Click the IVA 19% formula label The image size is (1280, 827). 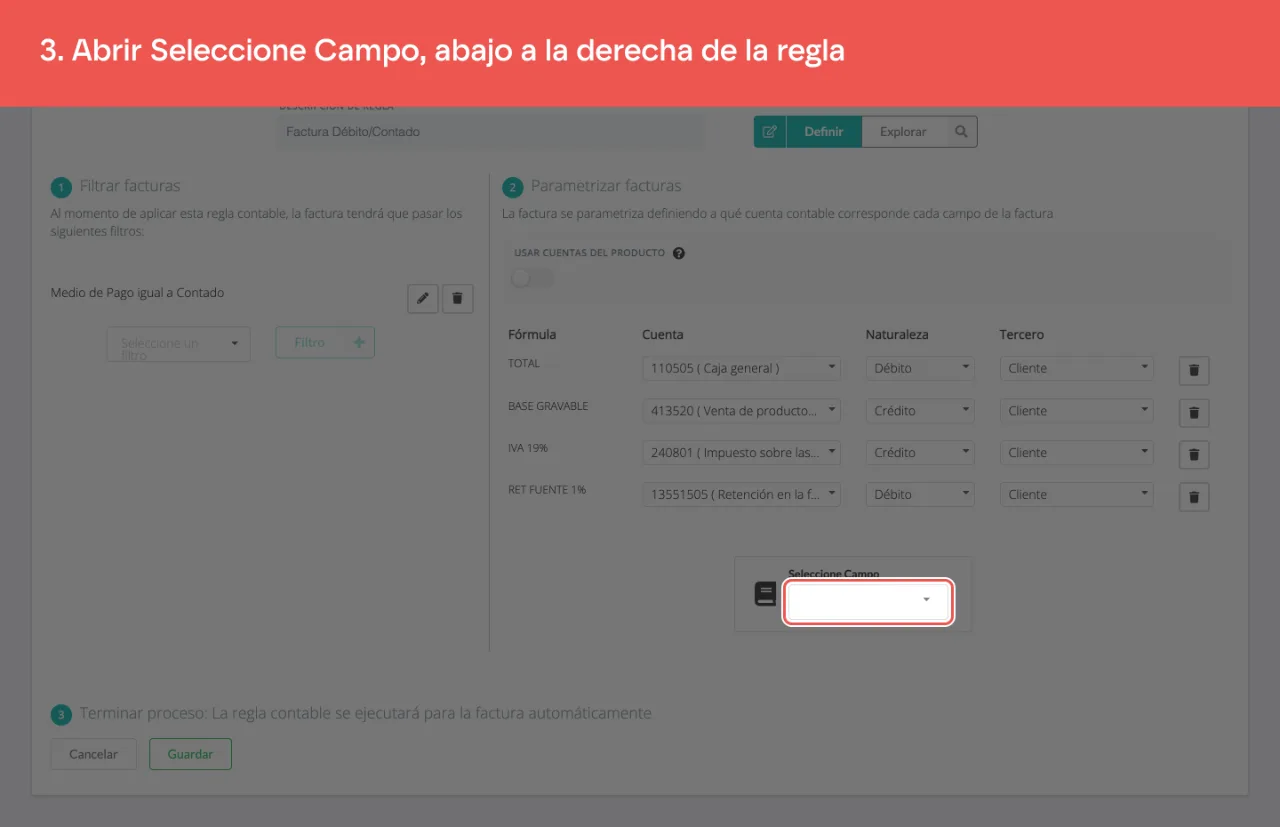tap(528, 448)
